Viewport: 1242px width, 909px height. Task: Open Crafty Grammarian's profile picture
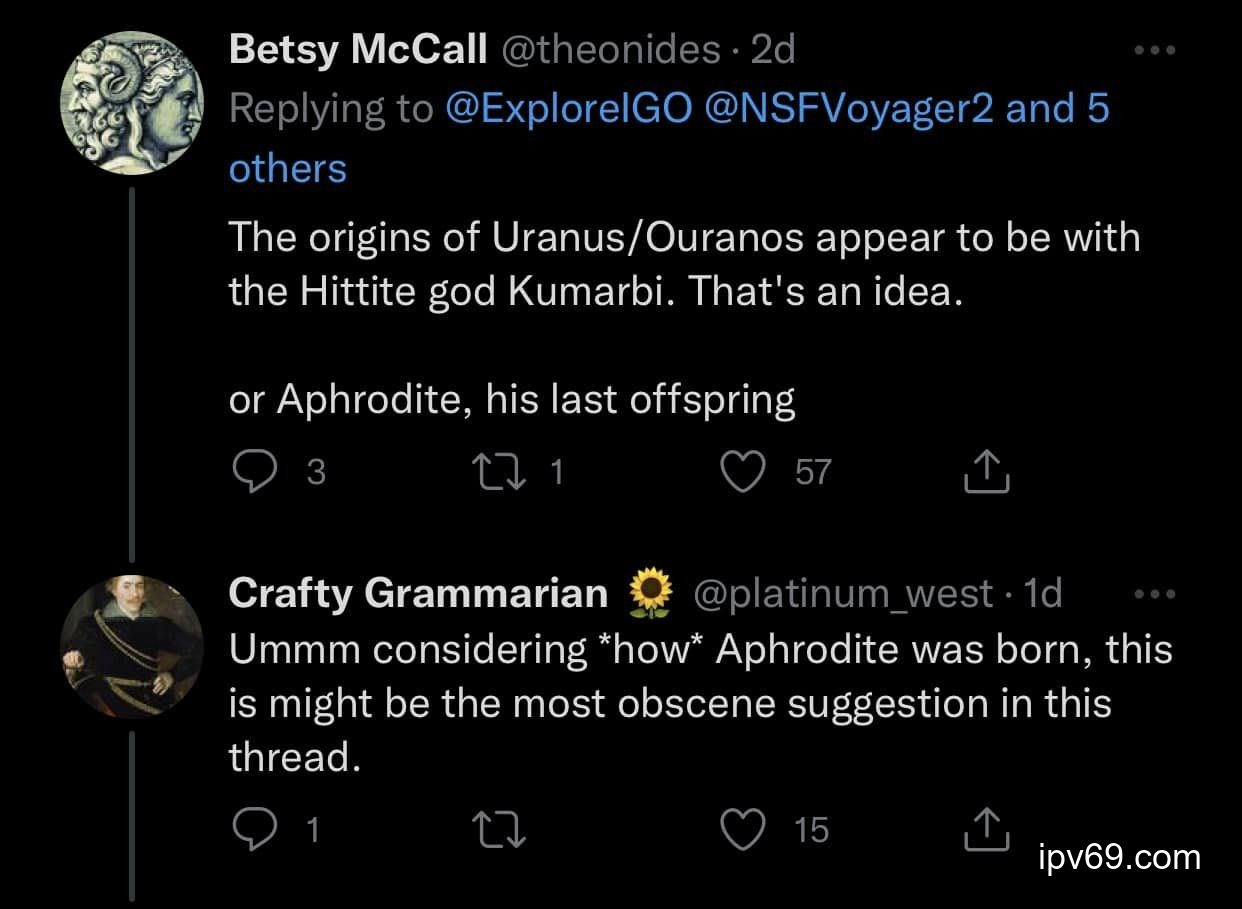point(133,646)
